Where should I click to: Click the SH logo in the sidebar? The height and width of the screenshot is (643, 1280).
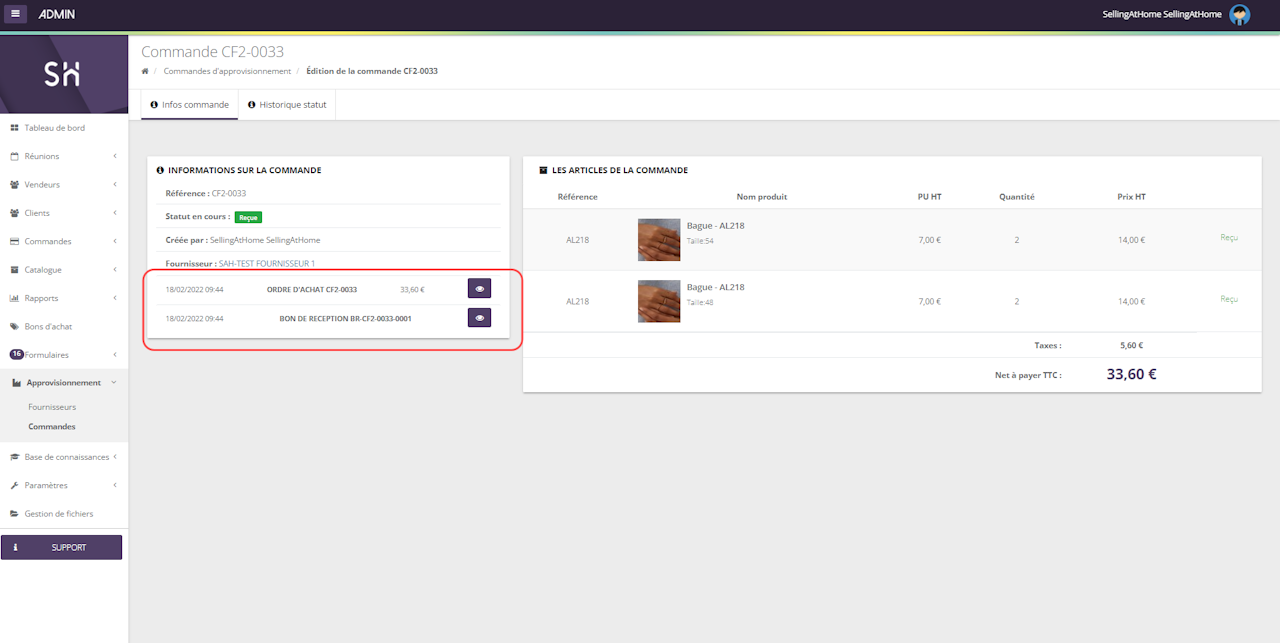(63, 74)
